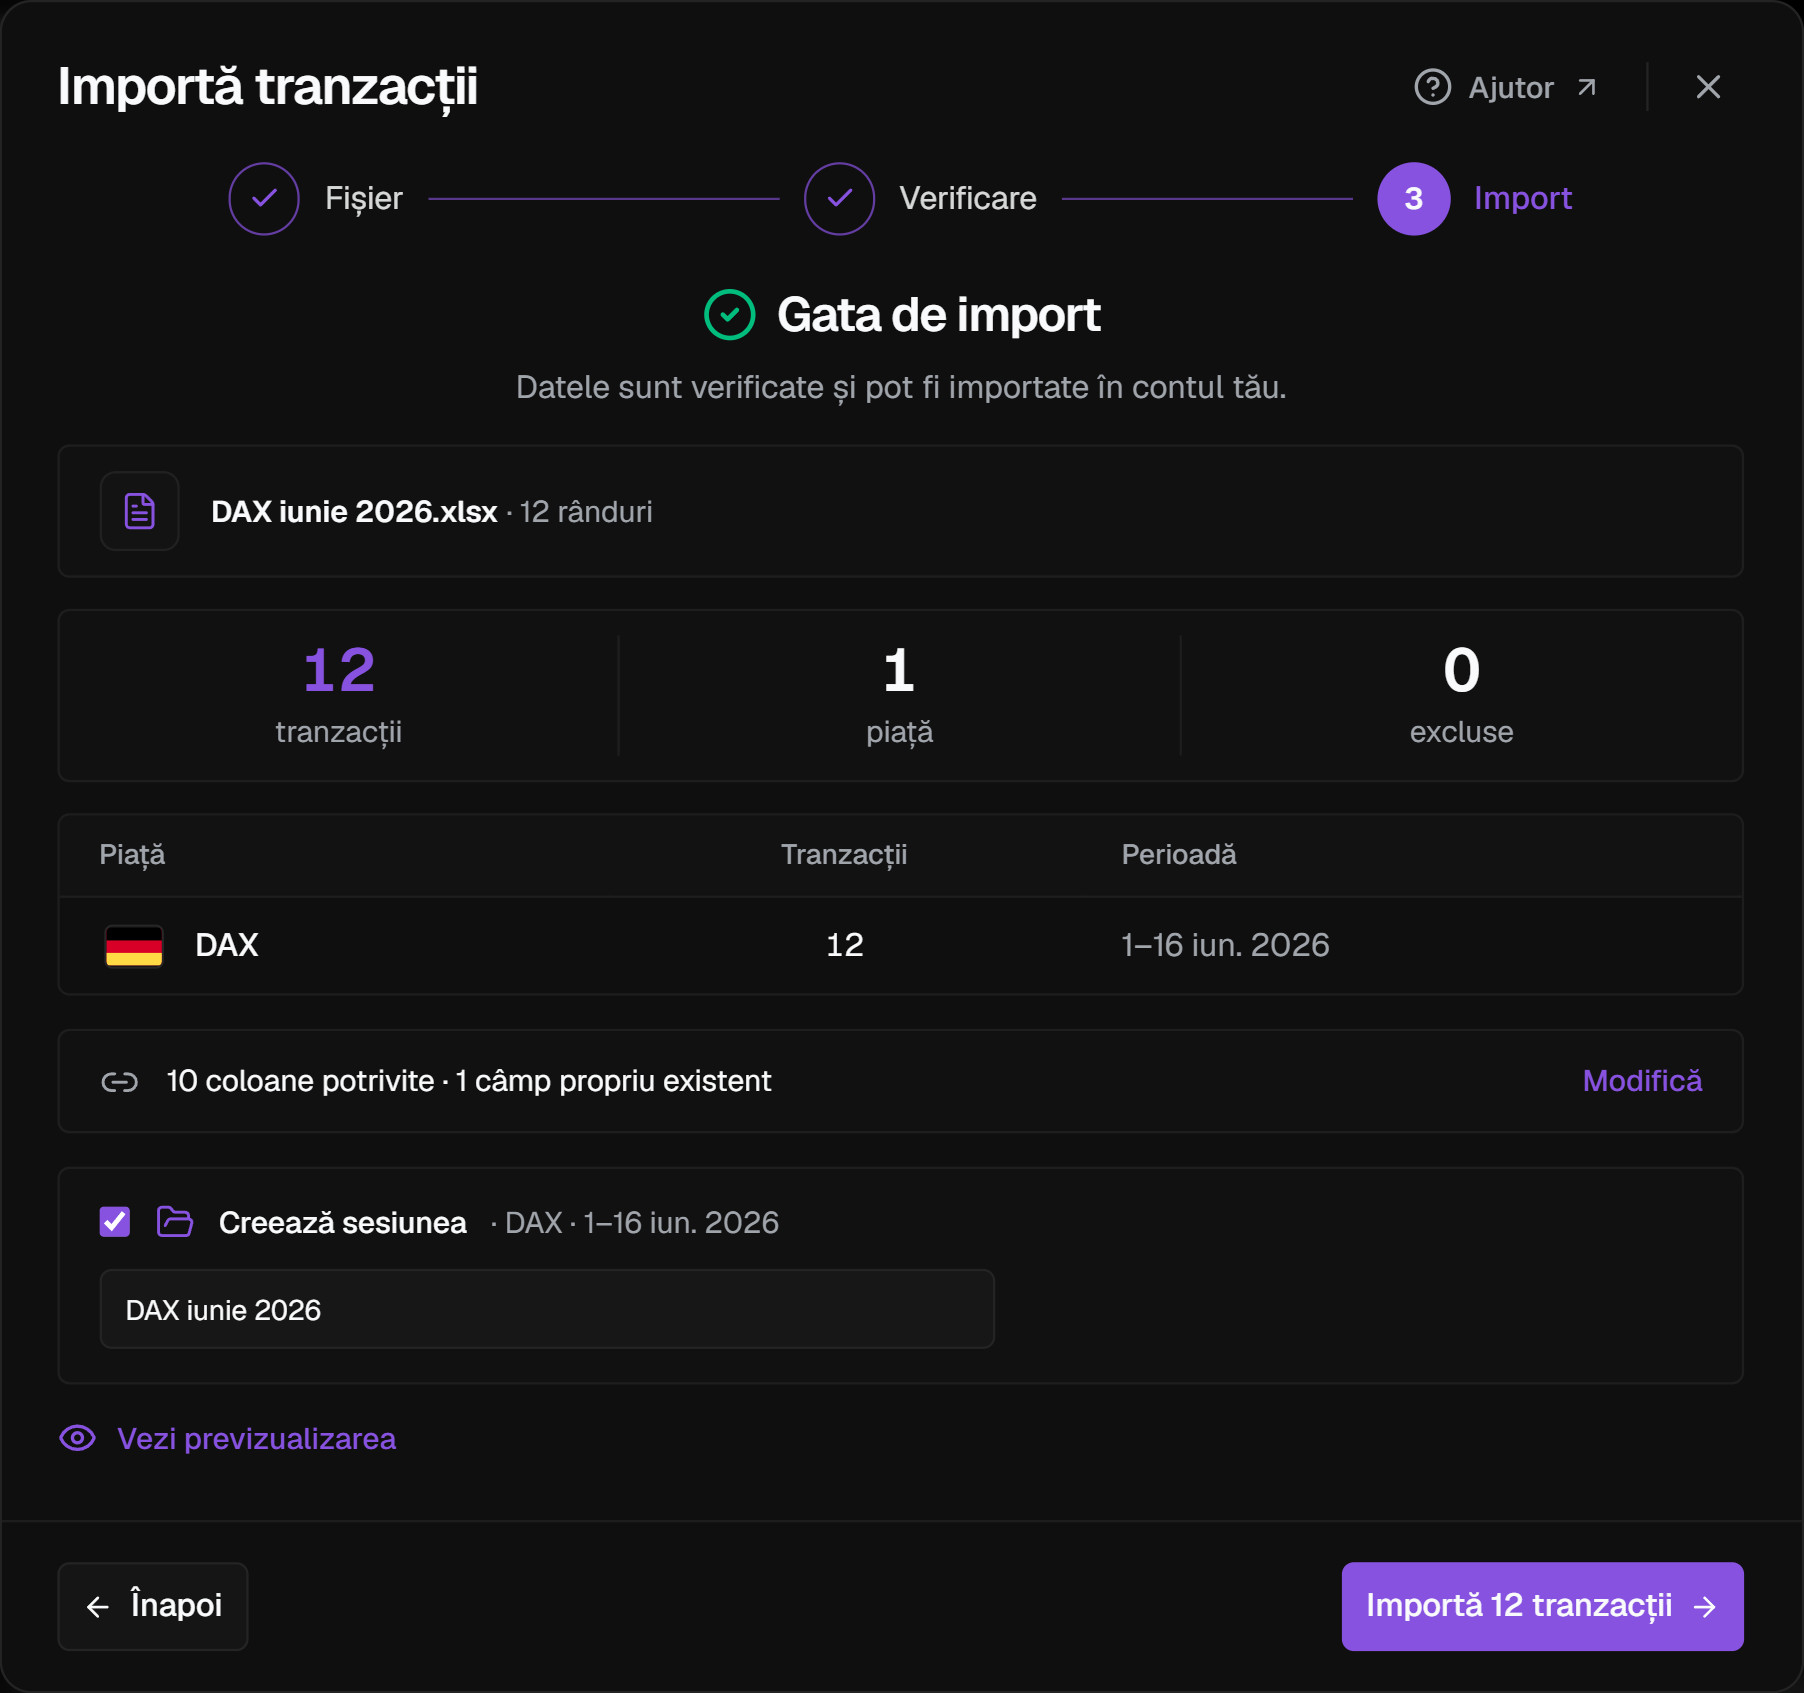Open the Ajutor help link
Screen dimensions: 1804x1693
pos(1505,87)
